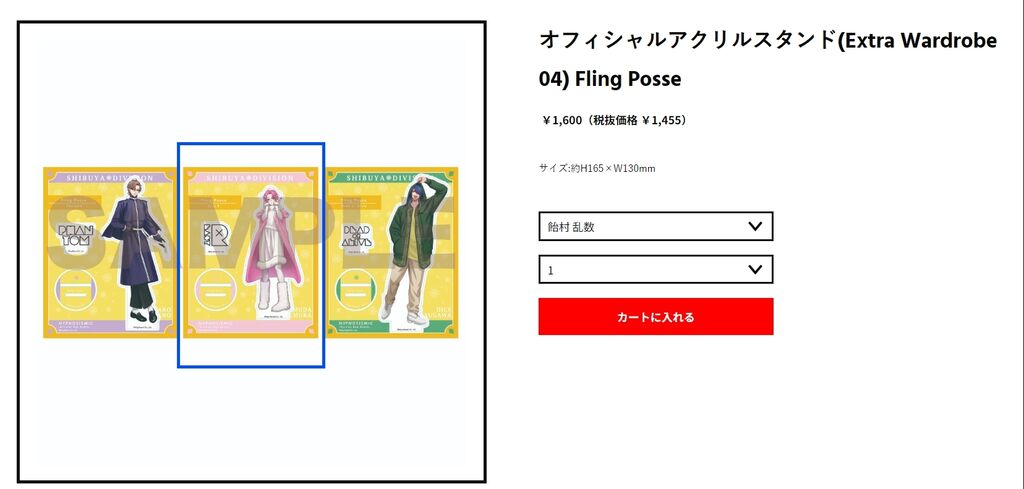
Task: Click the DEAD OR ALIVE logo on green stand
Action: (x=357, y=237)
